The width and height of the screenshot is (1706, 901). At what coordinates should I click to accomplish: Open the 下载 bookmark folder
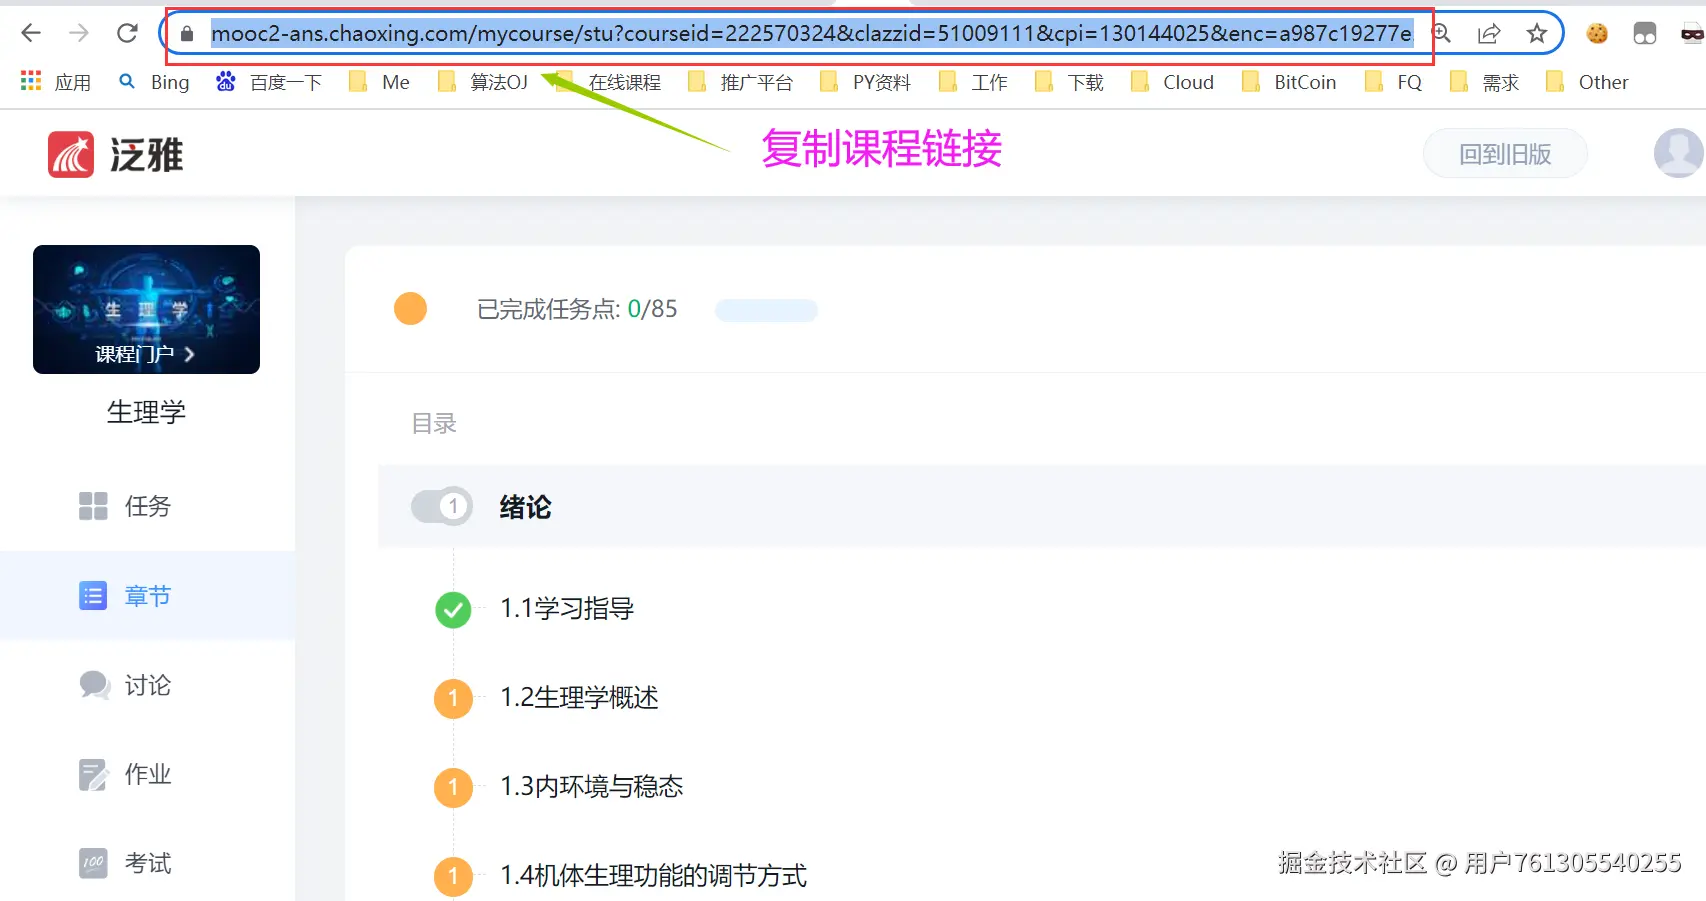1069,82
